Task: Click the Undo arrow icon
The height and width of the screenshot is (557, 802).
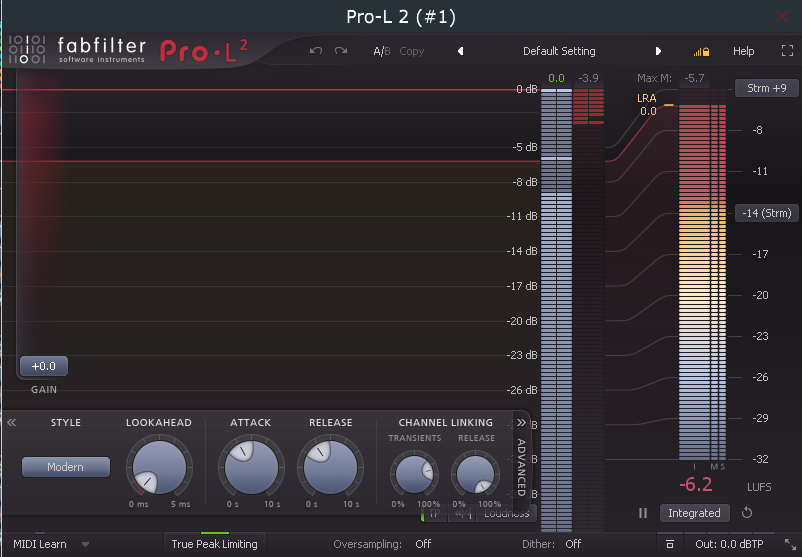Action: pos(316,51)
